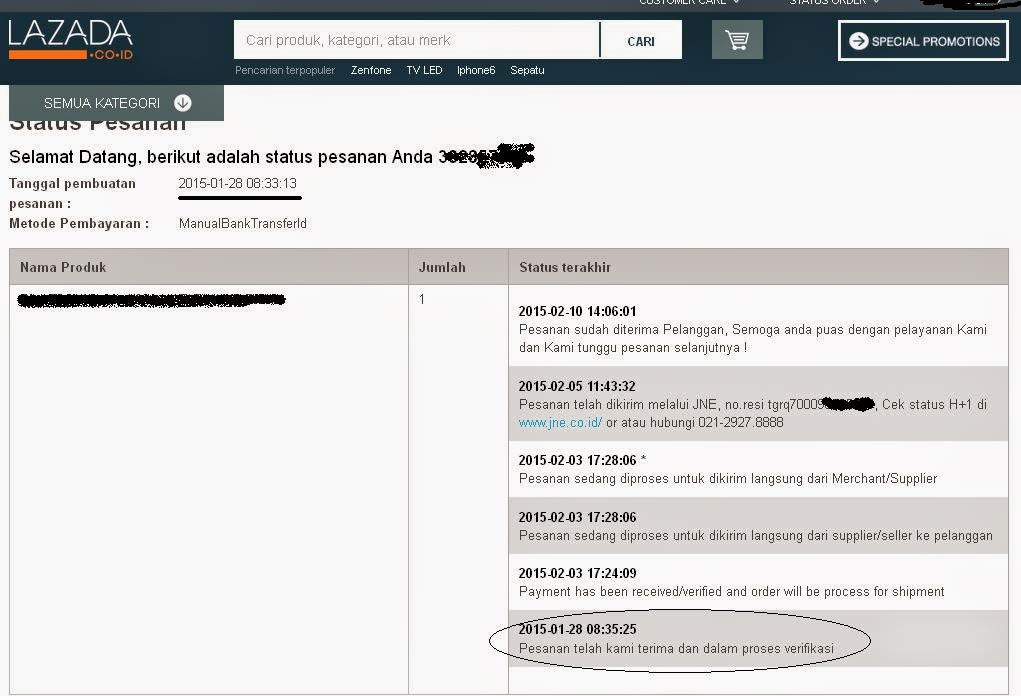Click the down-arrow icon beside Semua Kategori
Screen dimensions: 1021x696
183,103
